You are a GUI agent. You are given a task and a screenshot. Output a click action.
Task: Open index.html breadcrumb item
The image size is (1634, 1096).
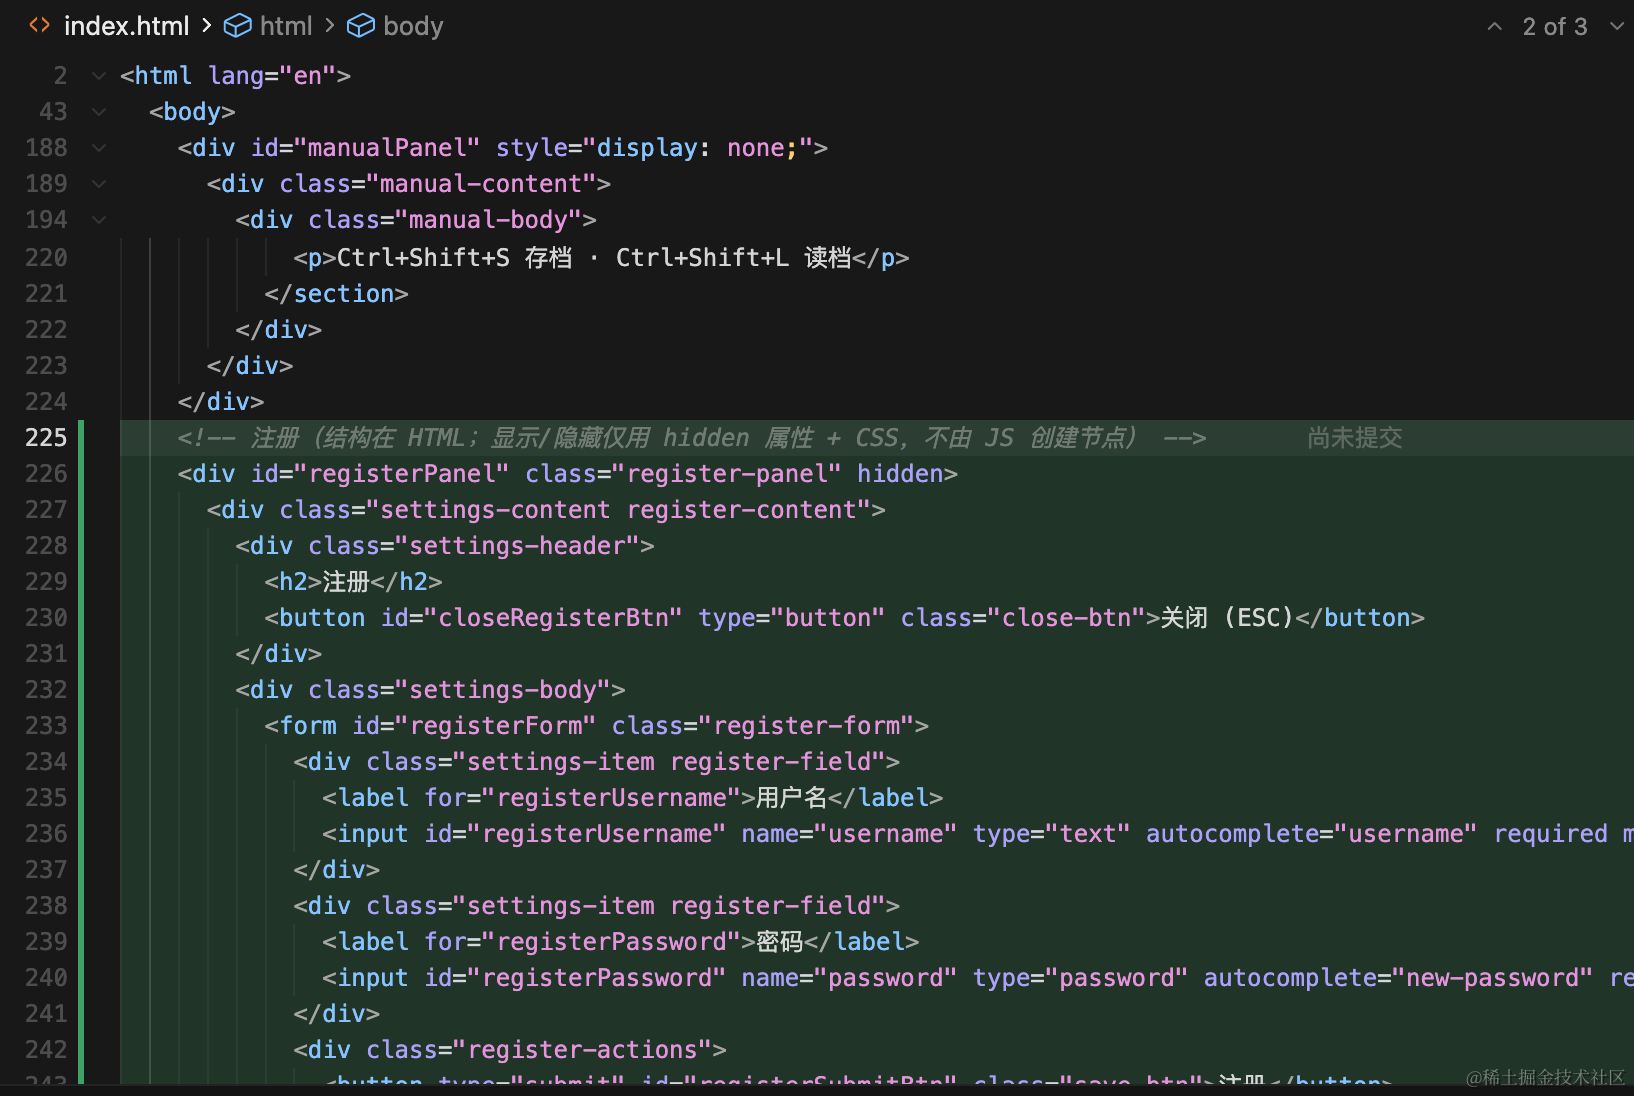tap(126, 26)
